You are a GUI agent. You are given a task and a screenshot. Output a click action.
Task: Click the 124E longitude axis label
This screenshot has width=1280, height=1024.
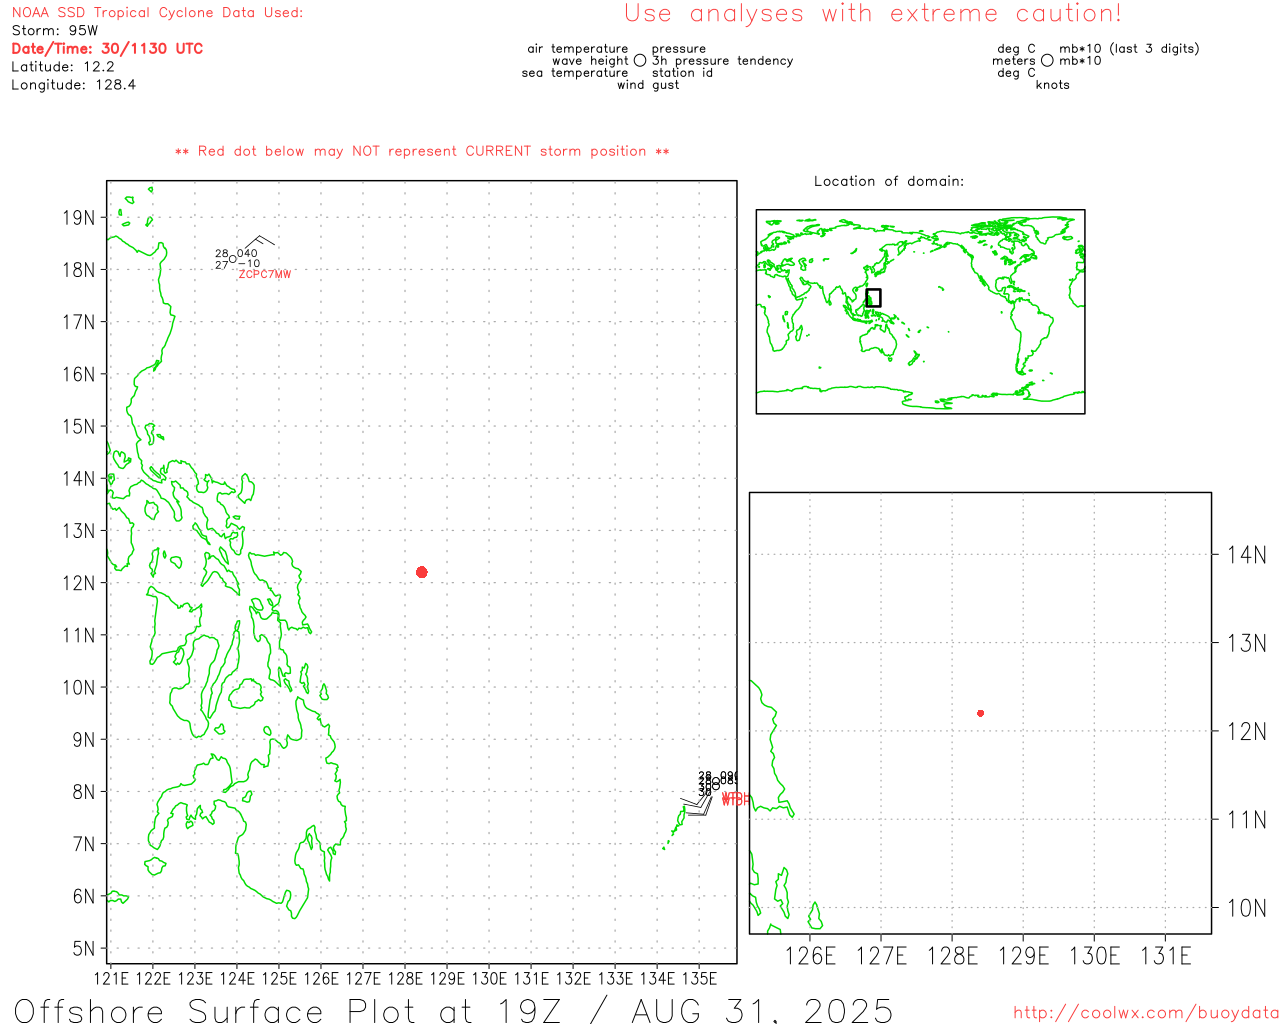coord(237,978)
